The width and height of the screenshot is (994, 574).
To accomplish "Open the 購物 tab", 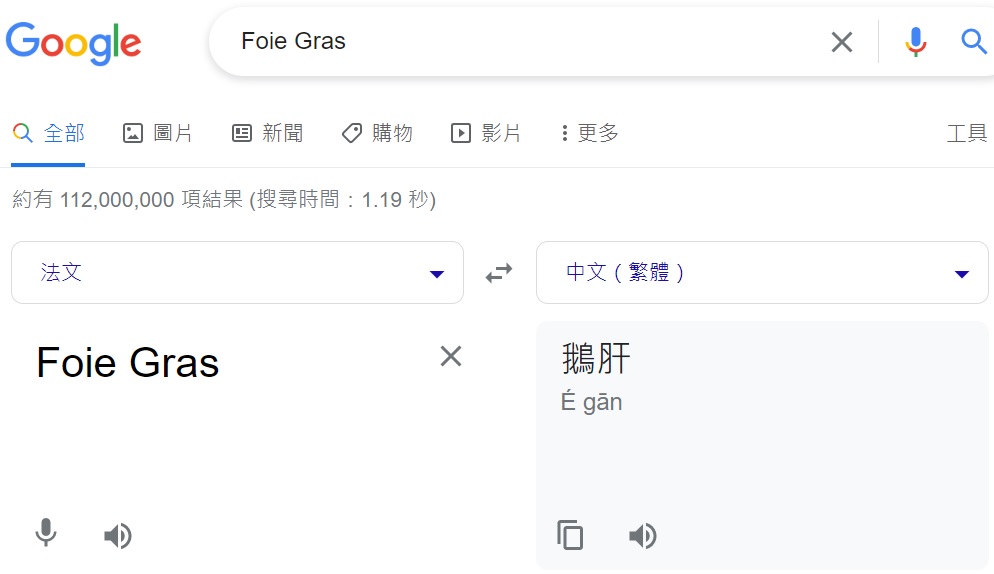I will click(x=377, y=133).
